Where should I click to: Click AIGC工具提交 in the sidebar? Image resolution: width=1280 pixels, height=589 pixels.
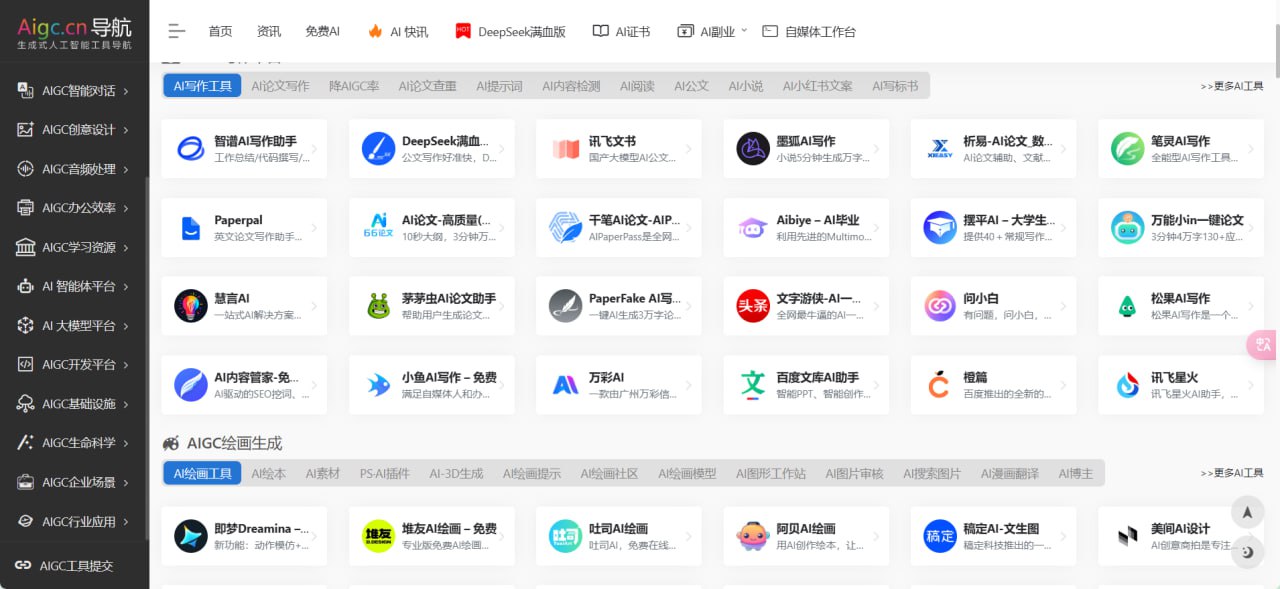(75, 566)
